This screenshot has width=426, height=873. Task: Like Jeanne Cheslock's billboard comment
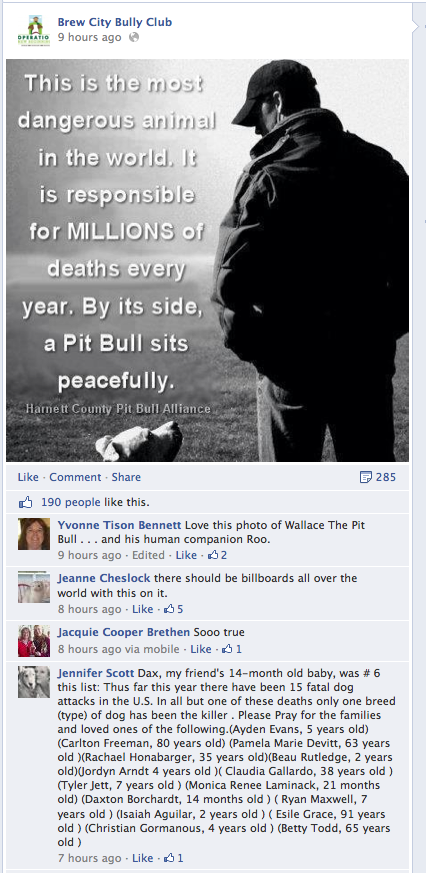pos(143,609)
